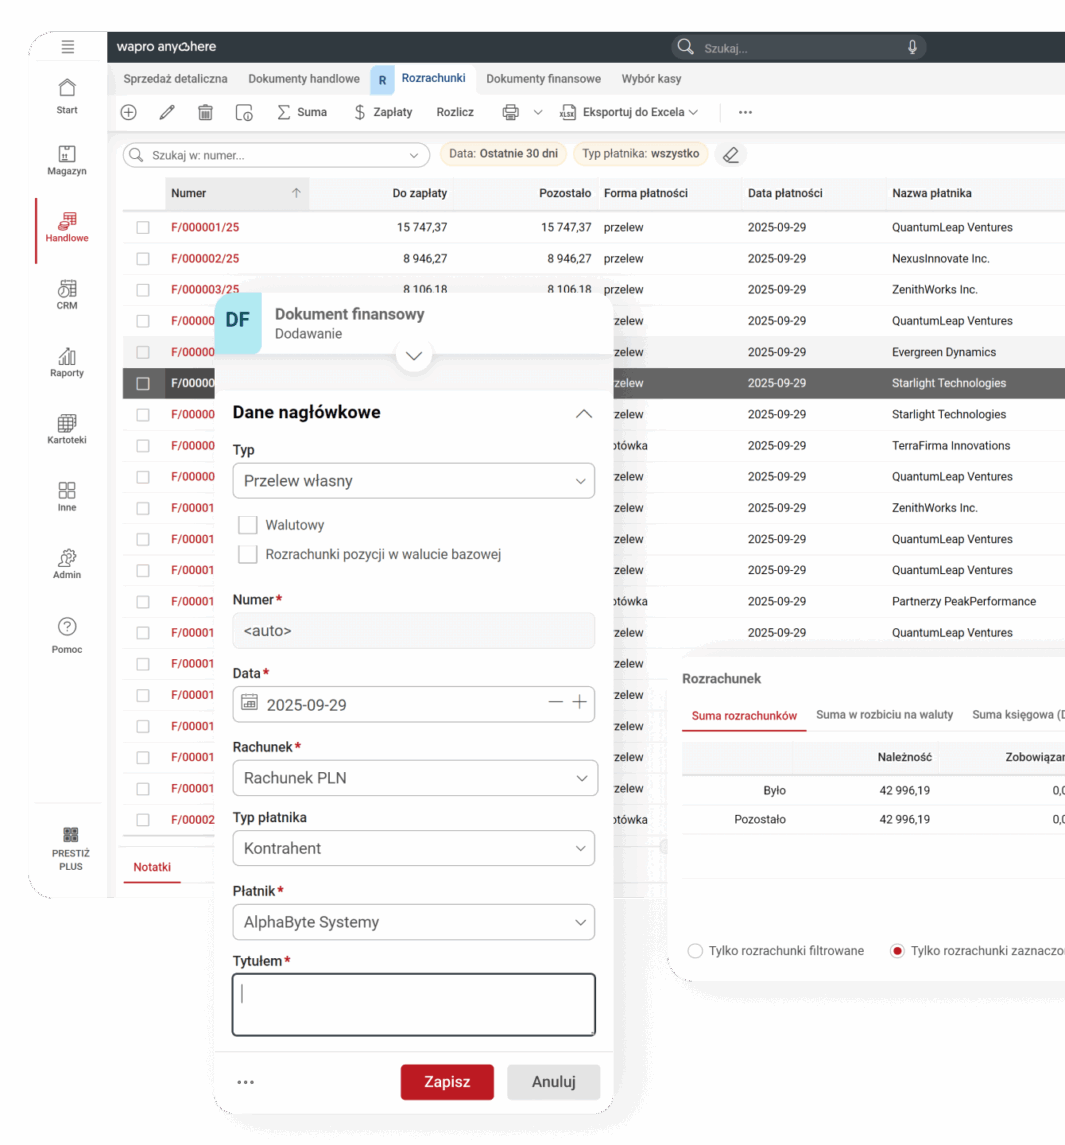Open the Magazyn module in sidebar
1065x1145 pixels.
(x=67, y=160)
